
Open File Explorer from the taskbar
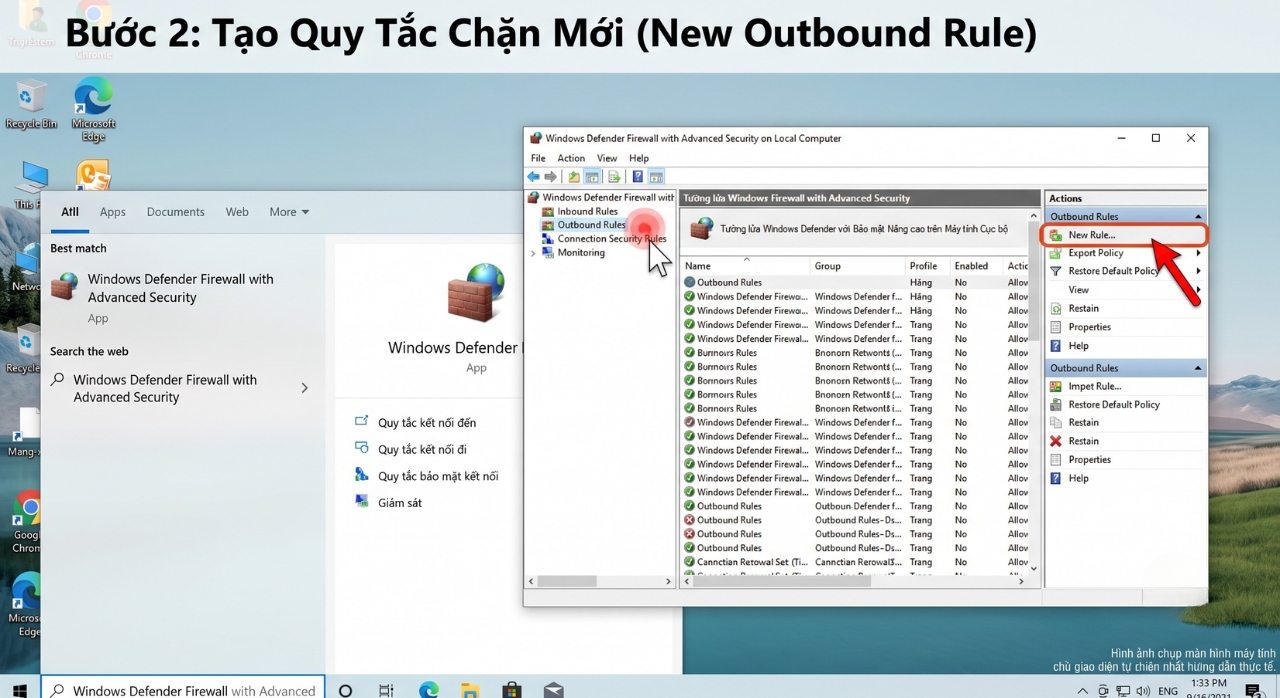click(470, 690)
